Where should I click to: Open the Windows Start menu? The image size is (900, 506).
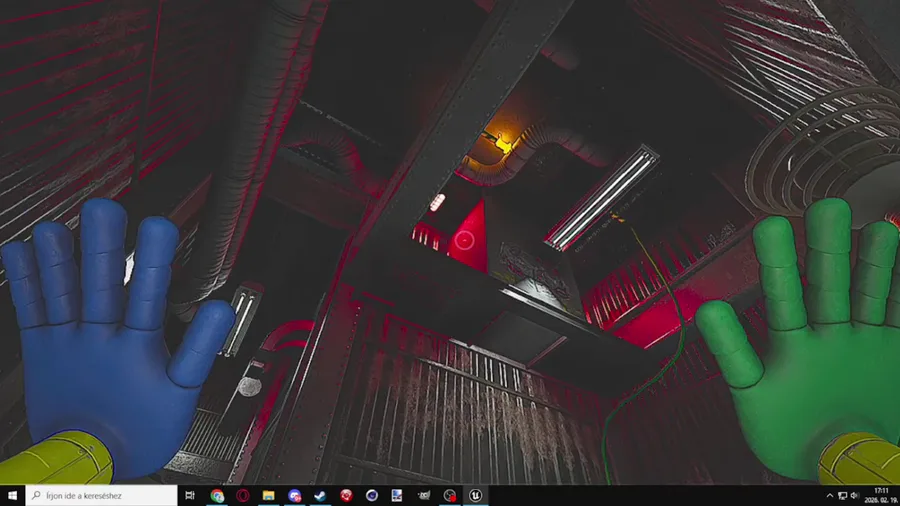pyautogui.click(x=12, y=495)
